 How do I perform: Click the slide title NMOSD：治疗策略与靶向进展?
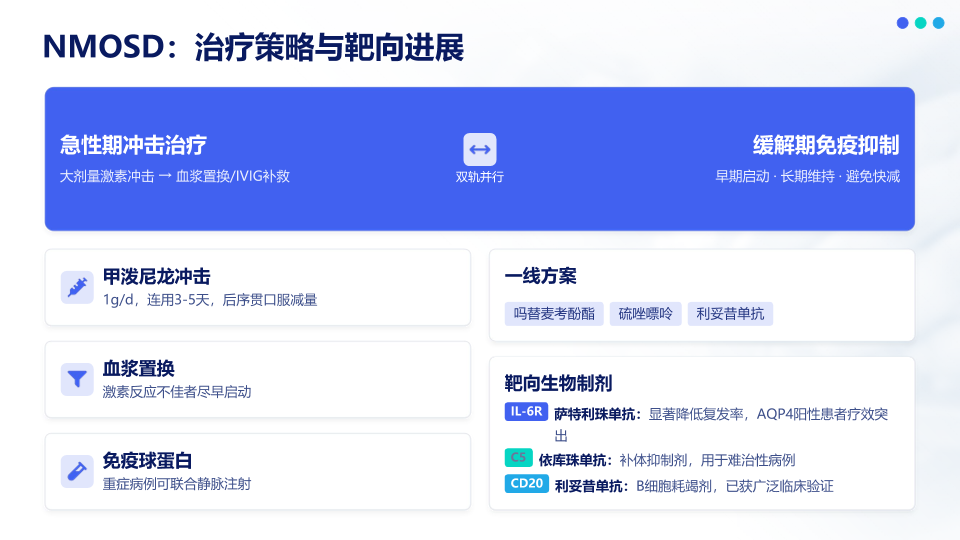pyautogui.click(x=253, y=47)
